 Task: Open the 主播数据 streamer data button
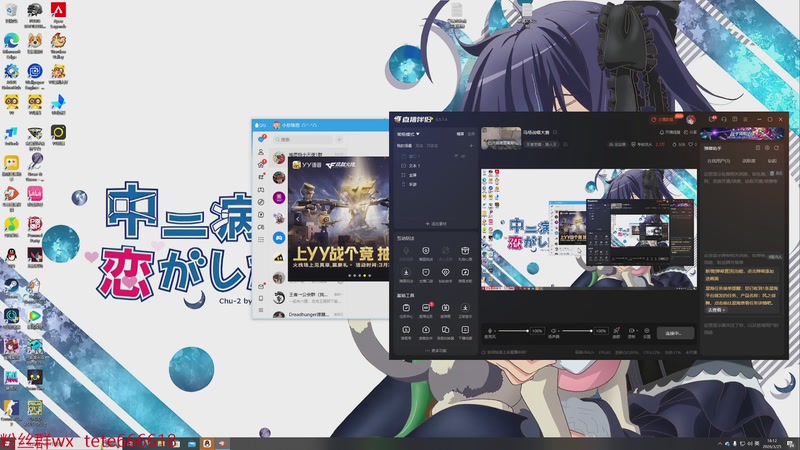click(x=663, y=119)
